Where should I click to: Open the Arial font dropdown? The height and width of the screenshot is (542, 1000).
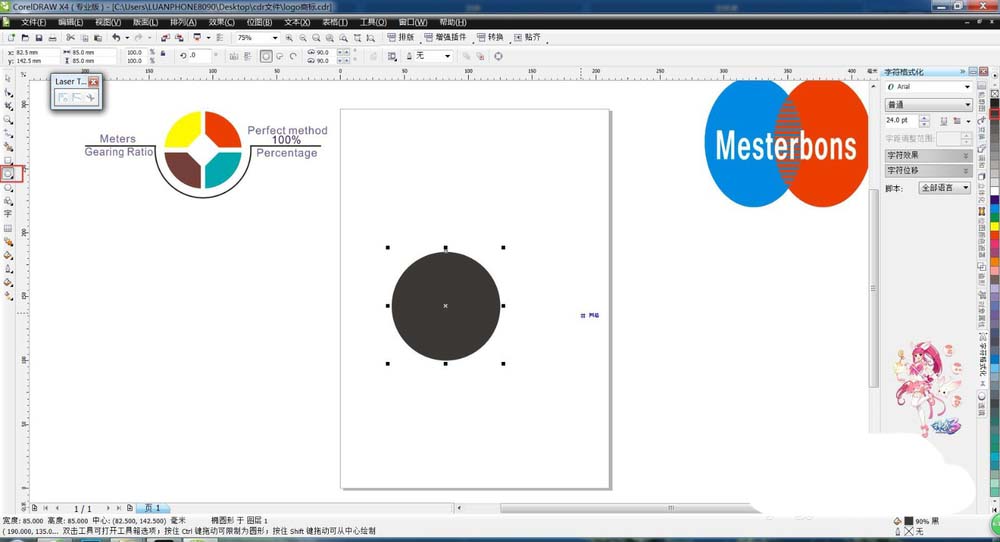click(x=967, y=87)
